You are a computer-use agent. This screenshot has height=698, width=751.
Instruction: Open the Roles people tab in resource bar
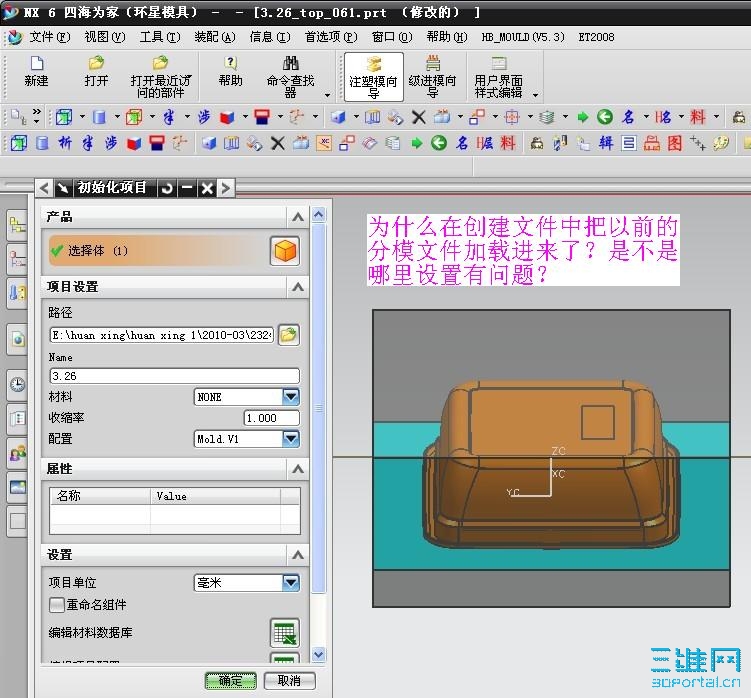[x=18, y=453]
